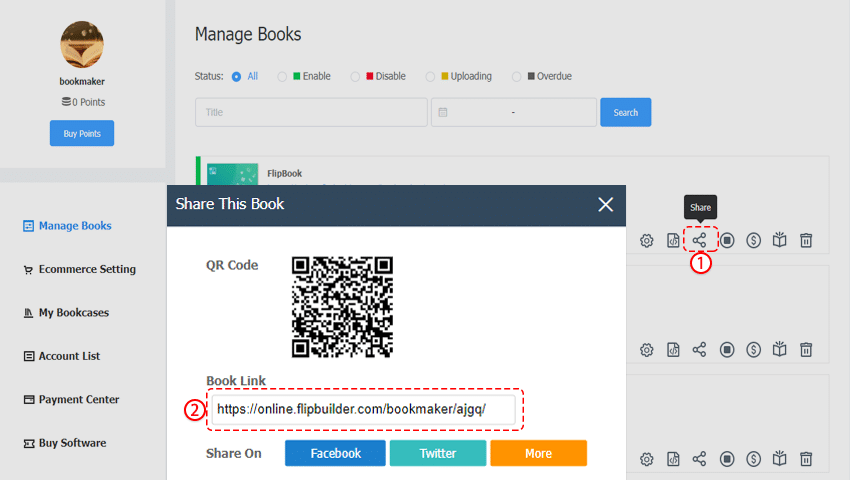Screen dimensions: 850x480
Task: Click the Share icon in FlipBook row
Action: pyautogui.click(x=699, y=240)
